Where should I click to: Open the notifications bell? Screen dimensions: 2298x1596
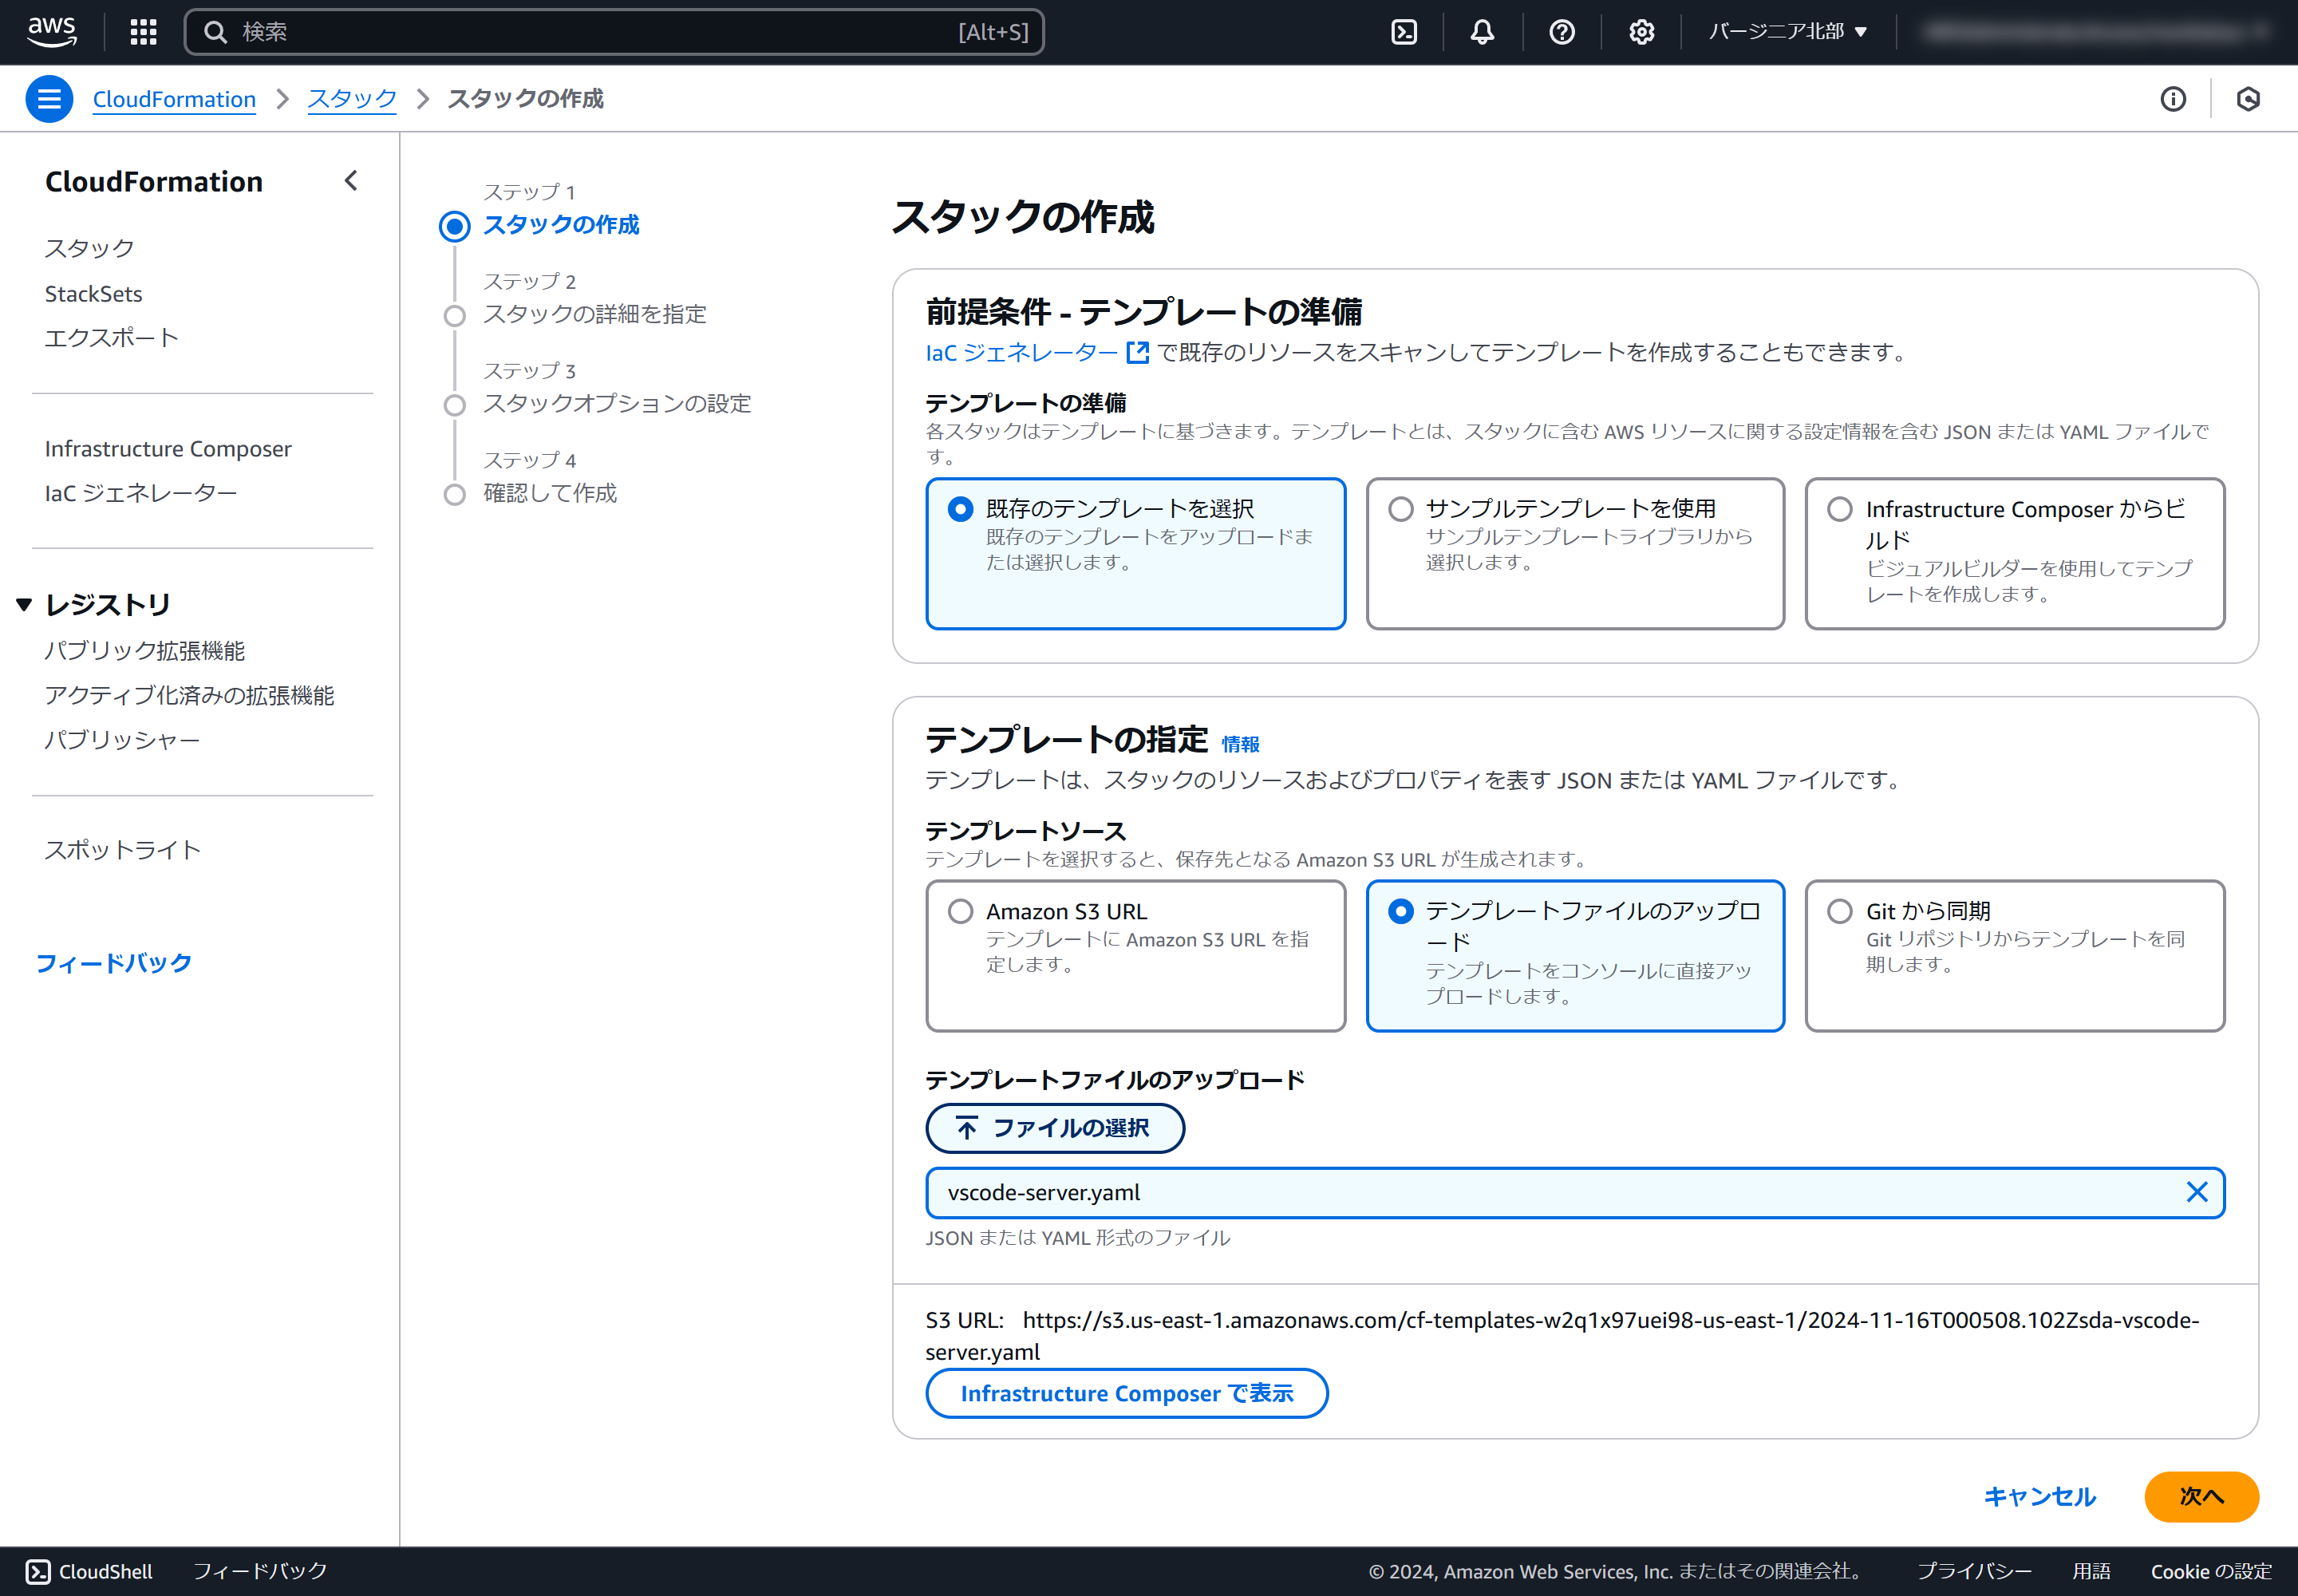pyautogui.click(x=1482, y=32)
